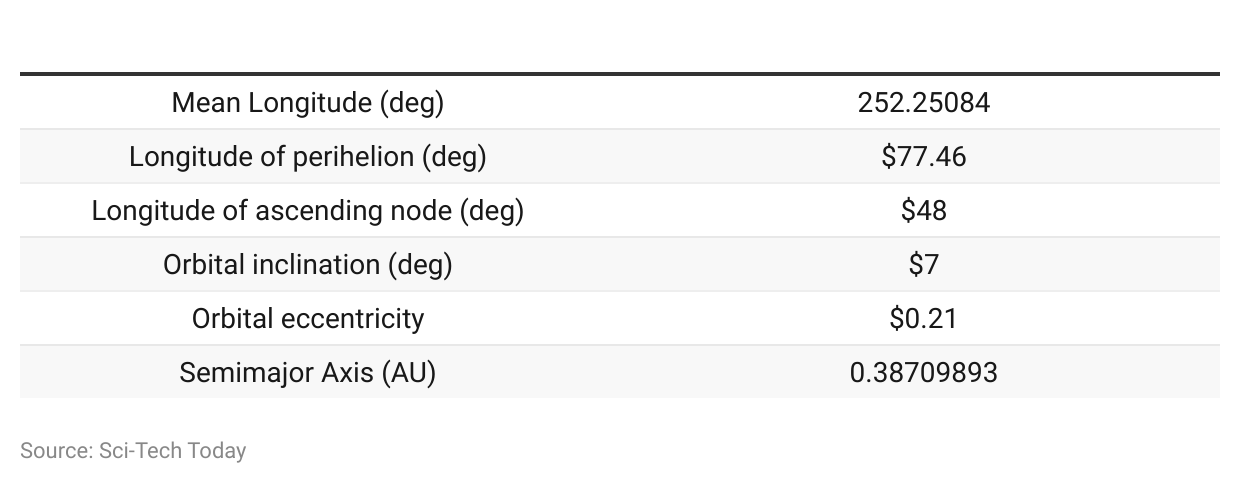
Task: Select the 252.25084 value cell
Action: coord(924,102)
